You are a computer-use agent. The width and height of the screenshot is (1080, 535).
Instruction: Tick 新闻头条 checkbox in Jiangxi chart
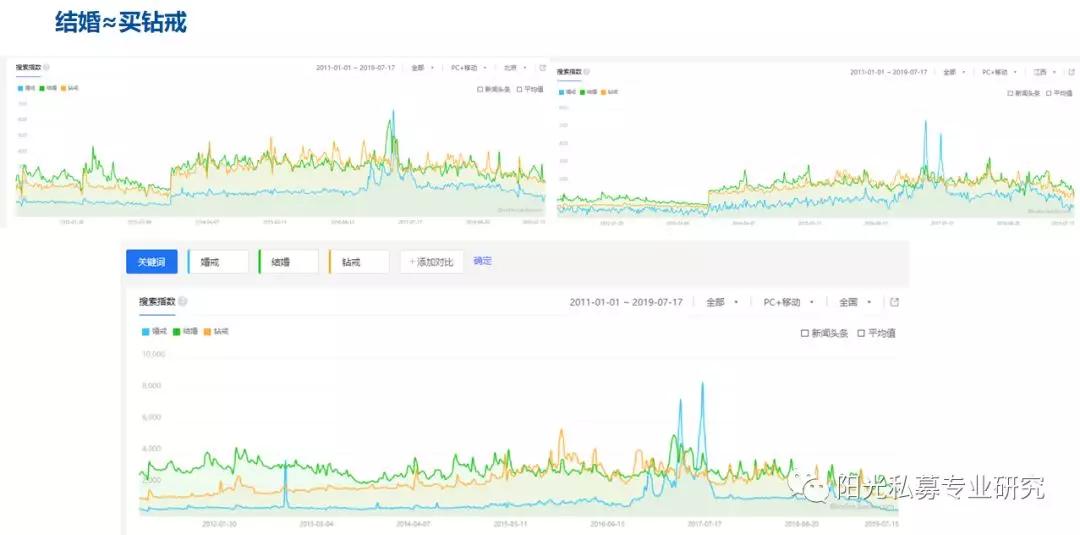(1010, 93)
